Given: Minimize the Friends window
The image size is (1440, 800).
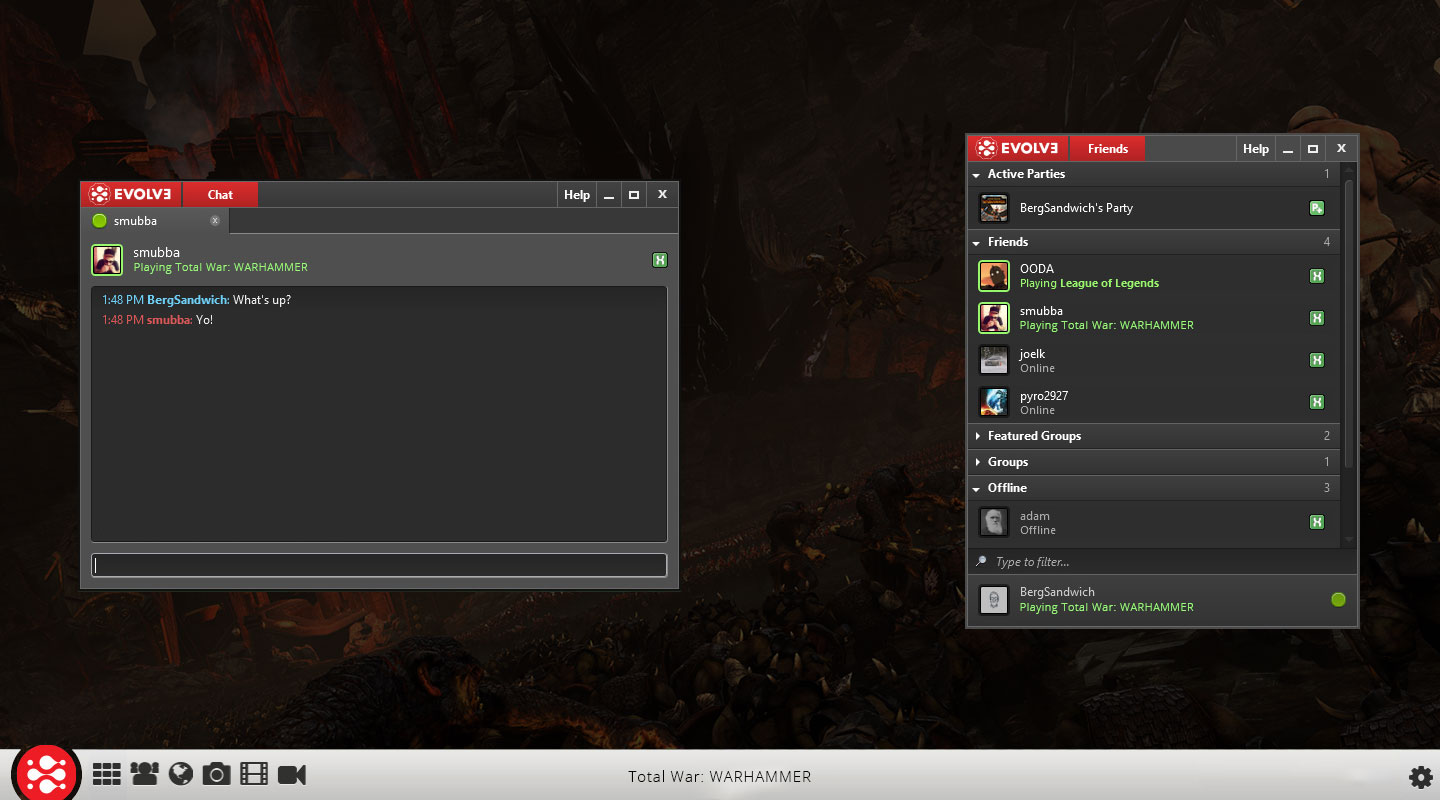Looking at the screenshot, I should click(1288, 149).
